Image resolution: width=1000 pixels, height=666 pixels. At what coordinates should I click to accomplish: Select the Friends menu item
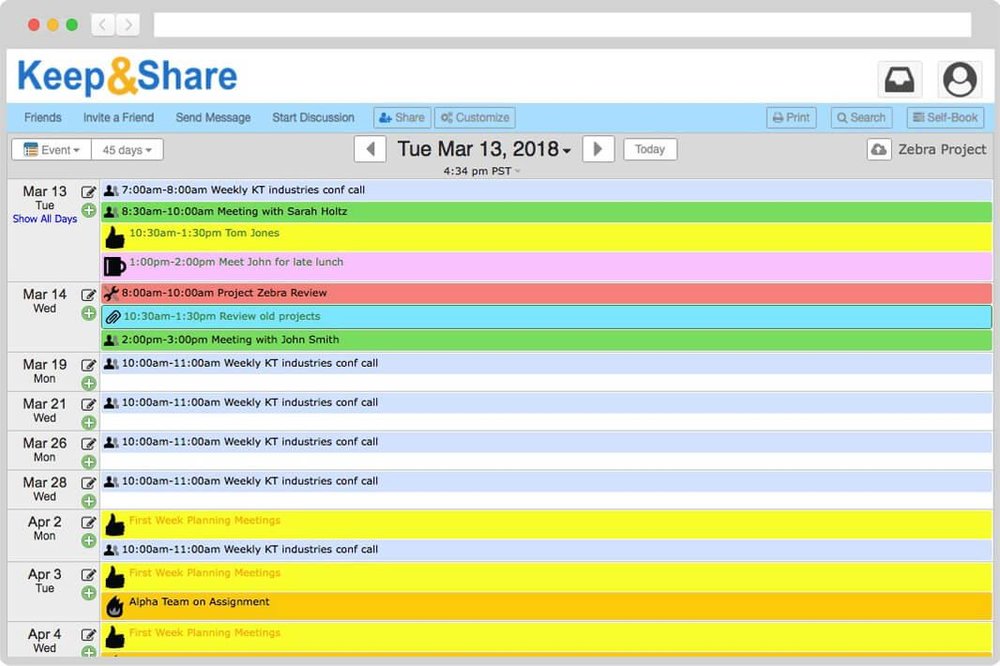pyautogui.click(x=42, y=117)
